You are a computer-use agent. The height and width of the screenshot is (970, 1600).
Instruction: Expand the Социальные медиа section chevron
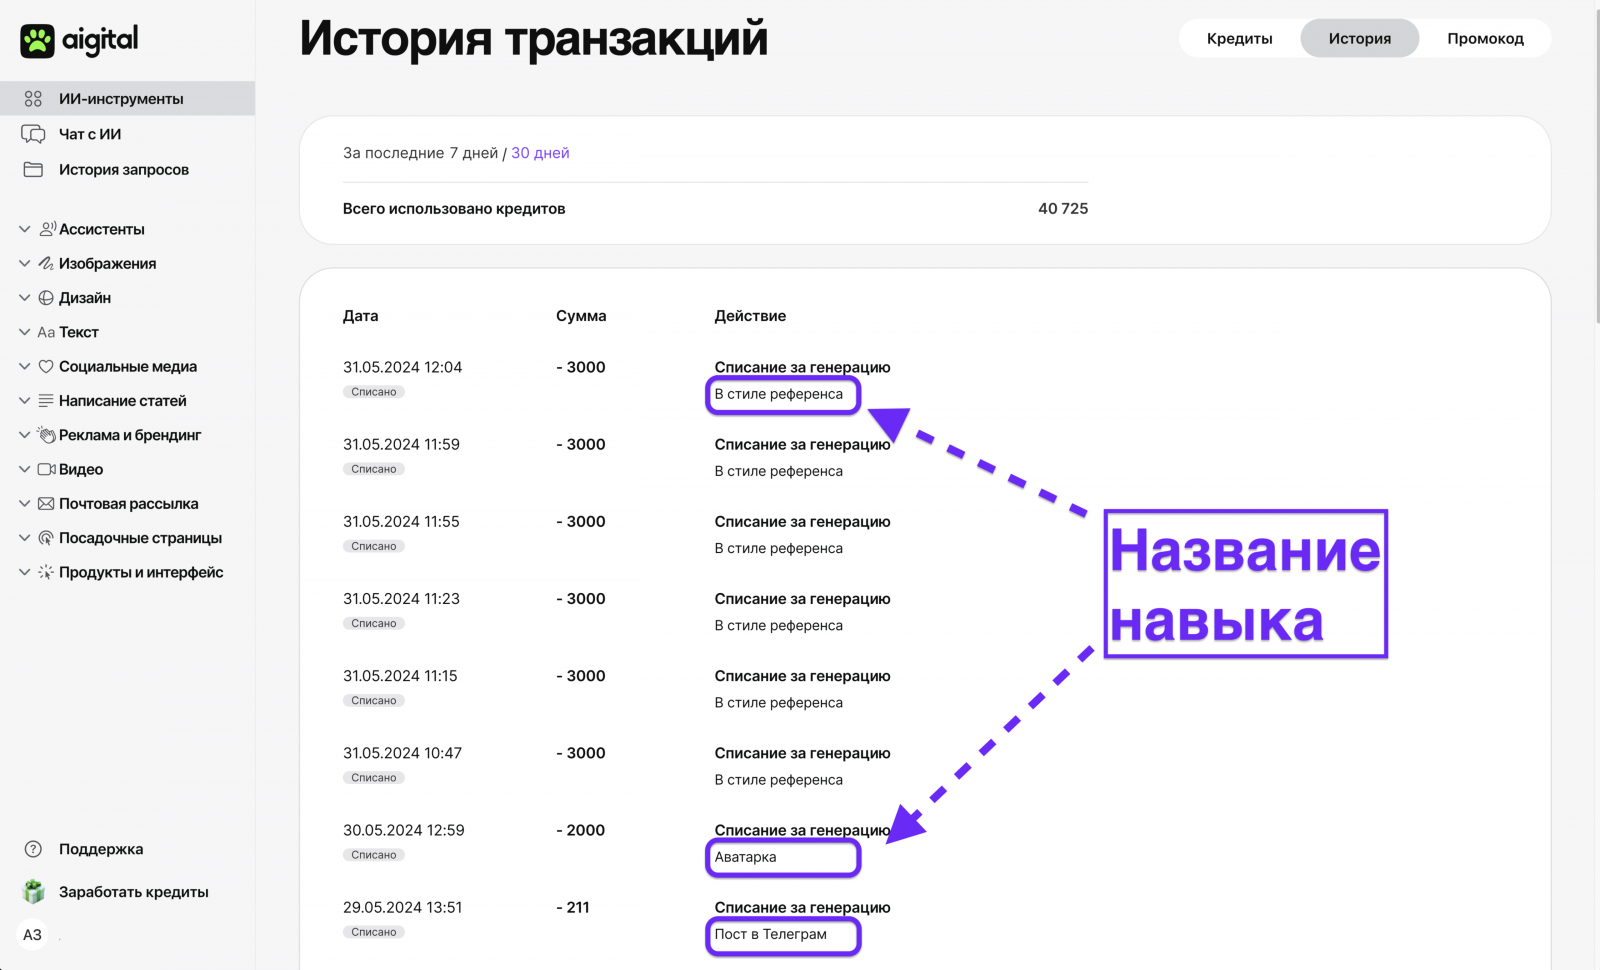click(25, 367)
